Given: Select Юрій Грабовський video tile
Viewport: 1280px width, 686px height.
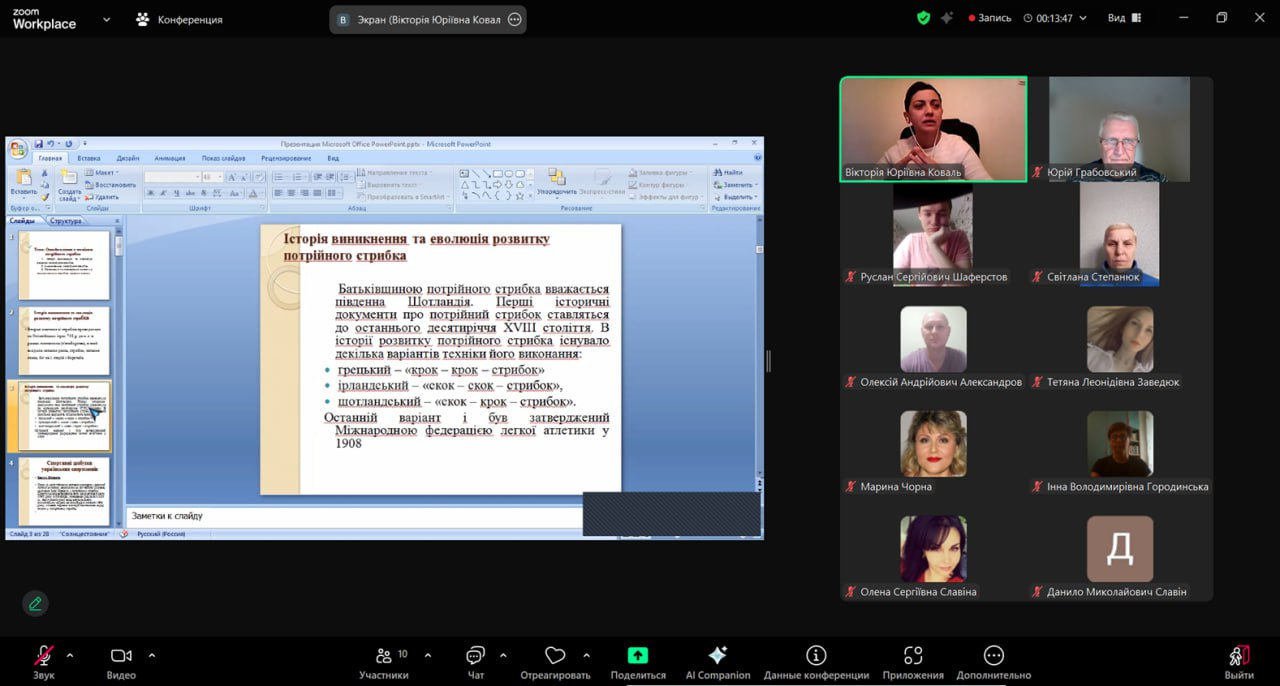Looking at the screenshot, I should click(1119, 130).
